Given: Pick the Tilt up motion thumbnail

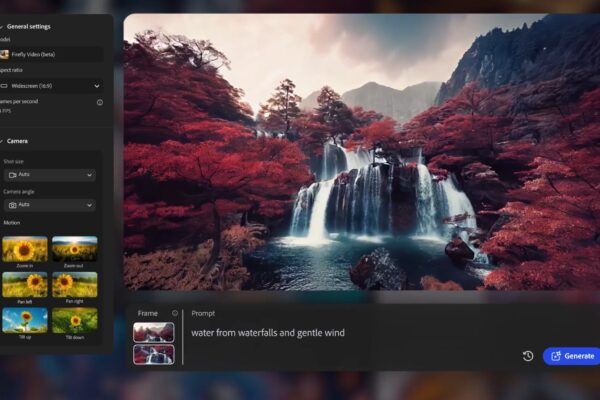Looking at the screenshot, I should (25, 320).
